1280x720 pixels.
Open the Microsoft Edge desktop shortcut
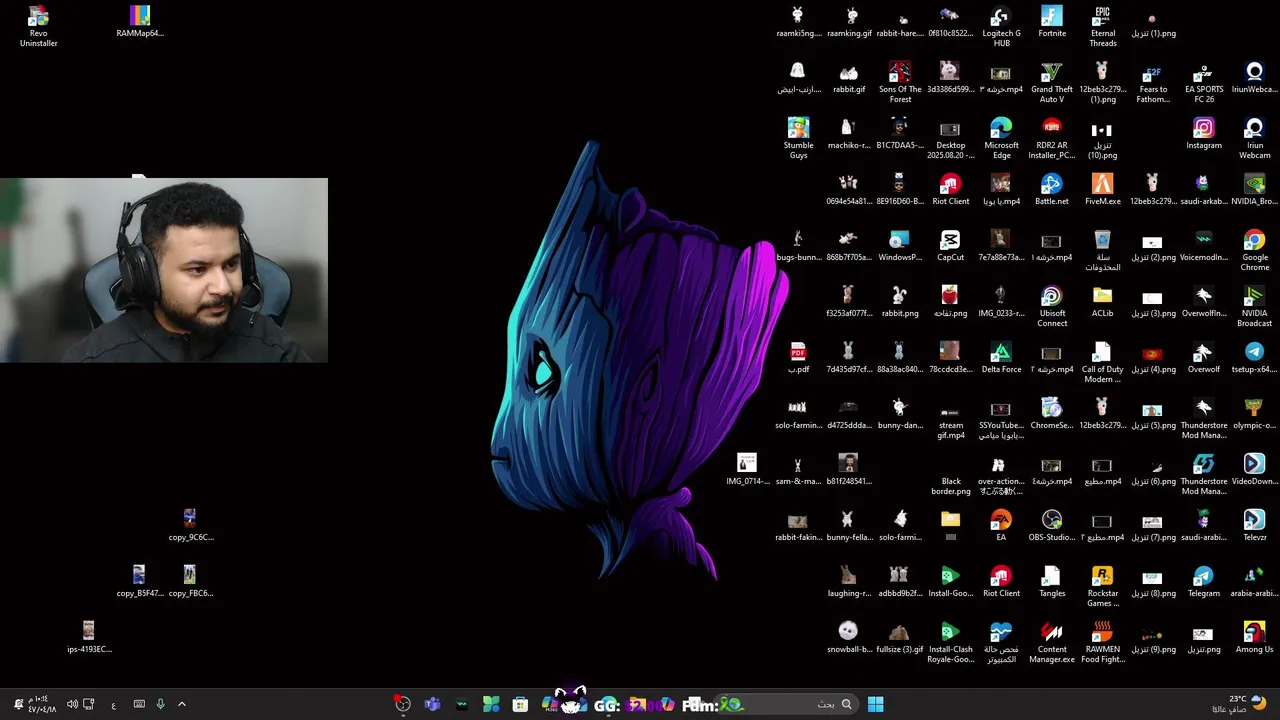coord(1001,138)
